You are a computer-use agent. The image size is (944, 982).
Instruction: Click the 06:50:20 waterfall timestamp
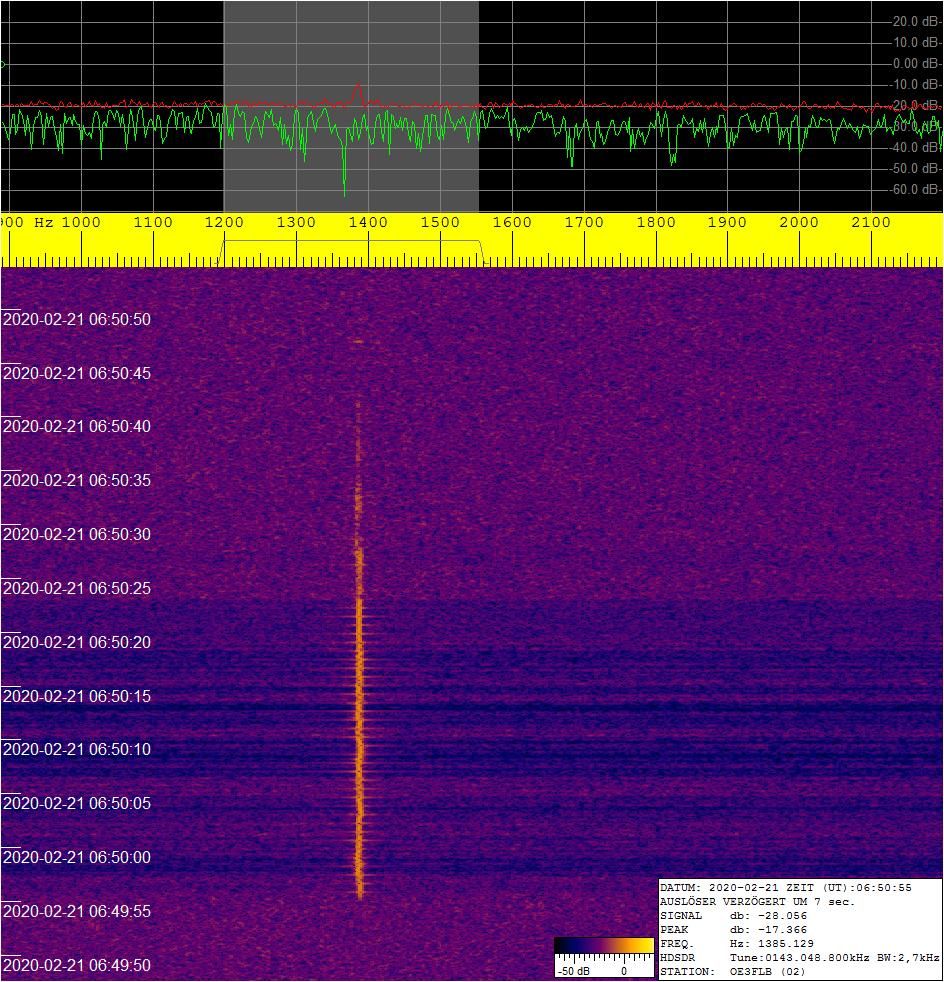[77, 643]
